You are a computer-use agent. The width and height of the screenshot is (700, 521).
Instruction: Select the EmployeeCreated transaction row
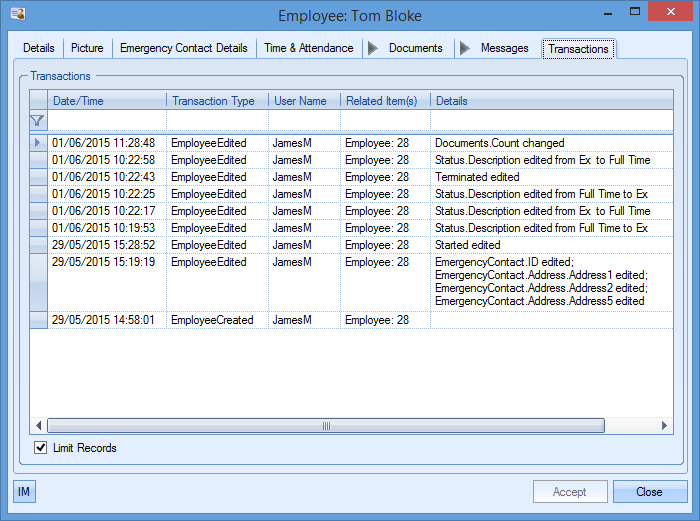pos(212,320)
